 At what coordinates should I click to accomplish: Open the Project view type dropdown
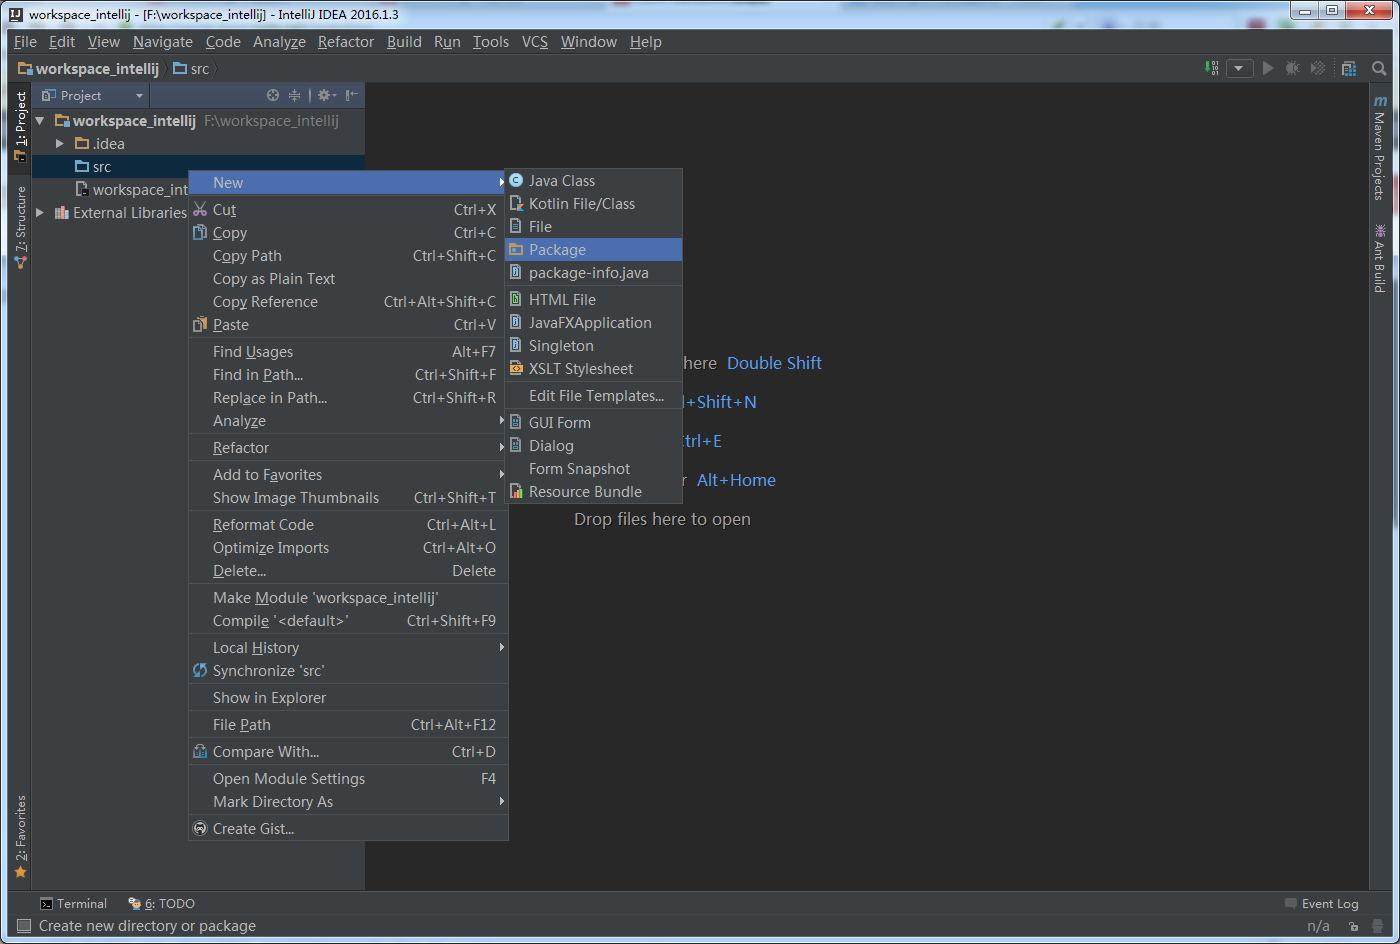92,95
